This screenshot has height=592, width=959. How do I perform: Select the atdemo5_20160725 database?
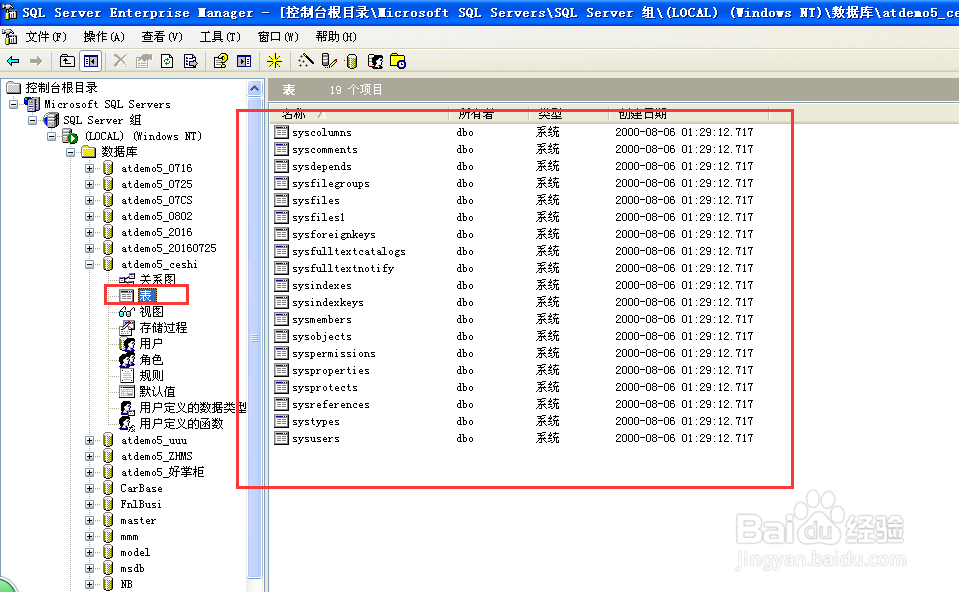click(169, 248)
